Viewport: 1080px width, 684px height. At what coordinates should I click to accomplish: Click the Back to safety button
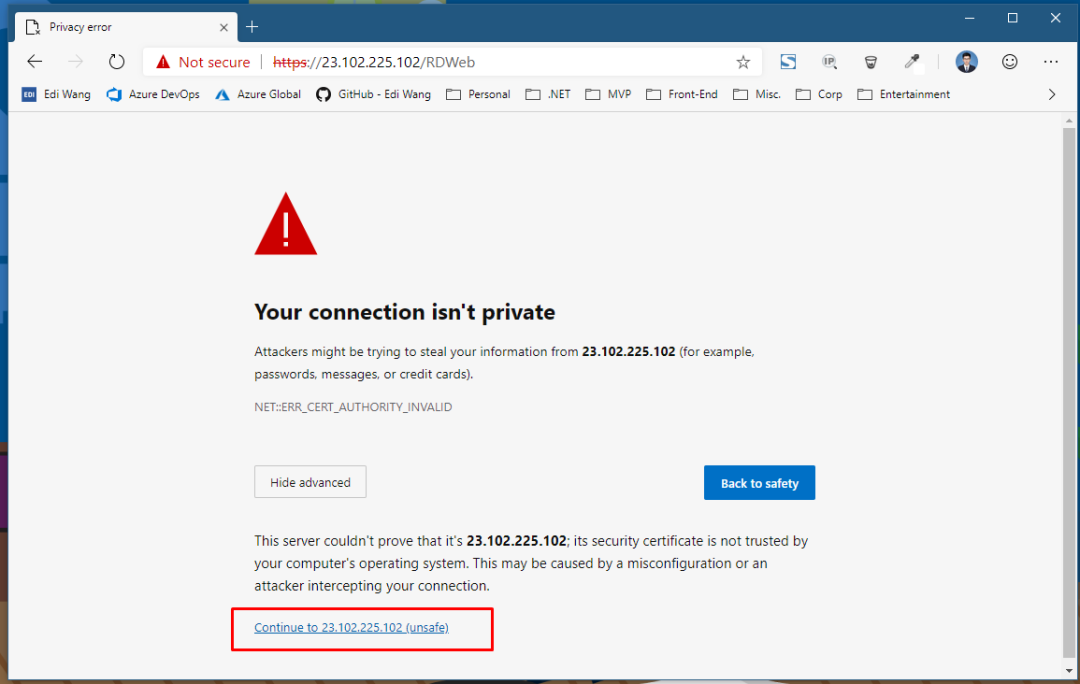coord(759,483)
